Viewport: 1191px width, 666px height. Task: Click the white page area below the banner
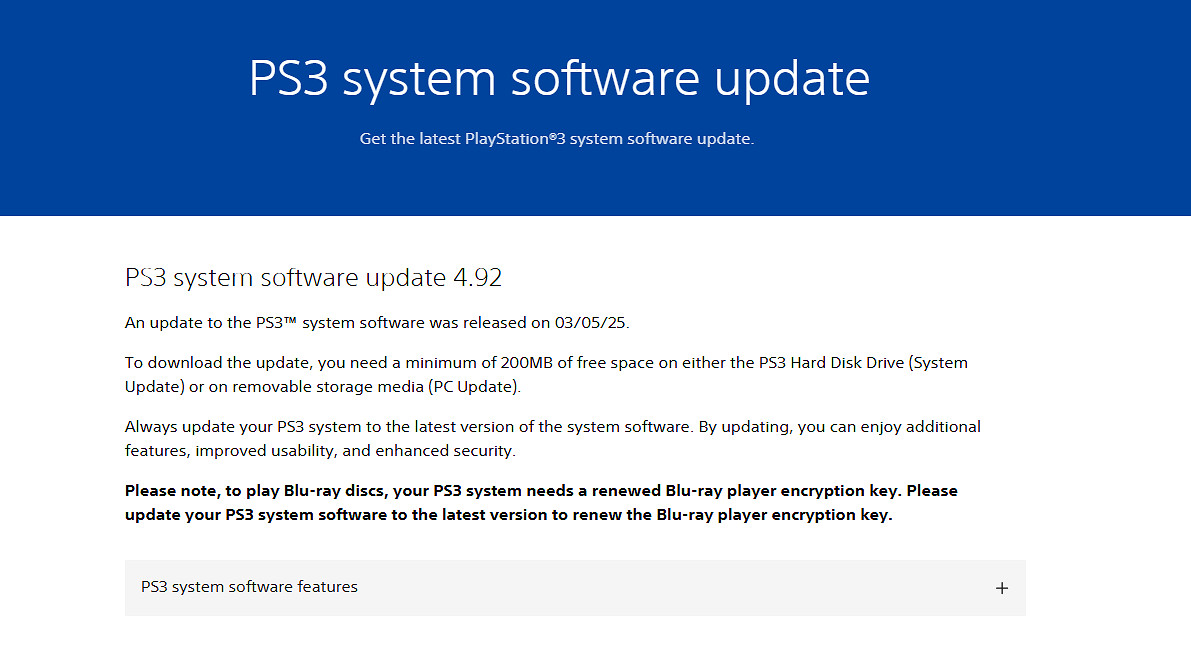595,640
